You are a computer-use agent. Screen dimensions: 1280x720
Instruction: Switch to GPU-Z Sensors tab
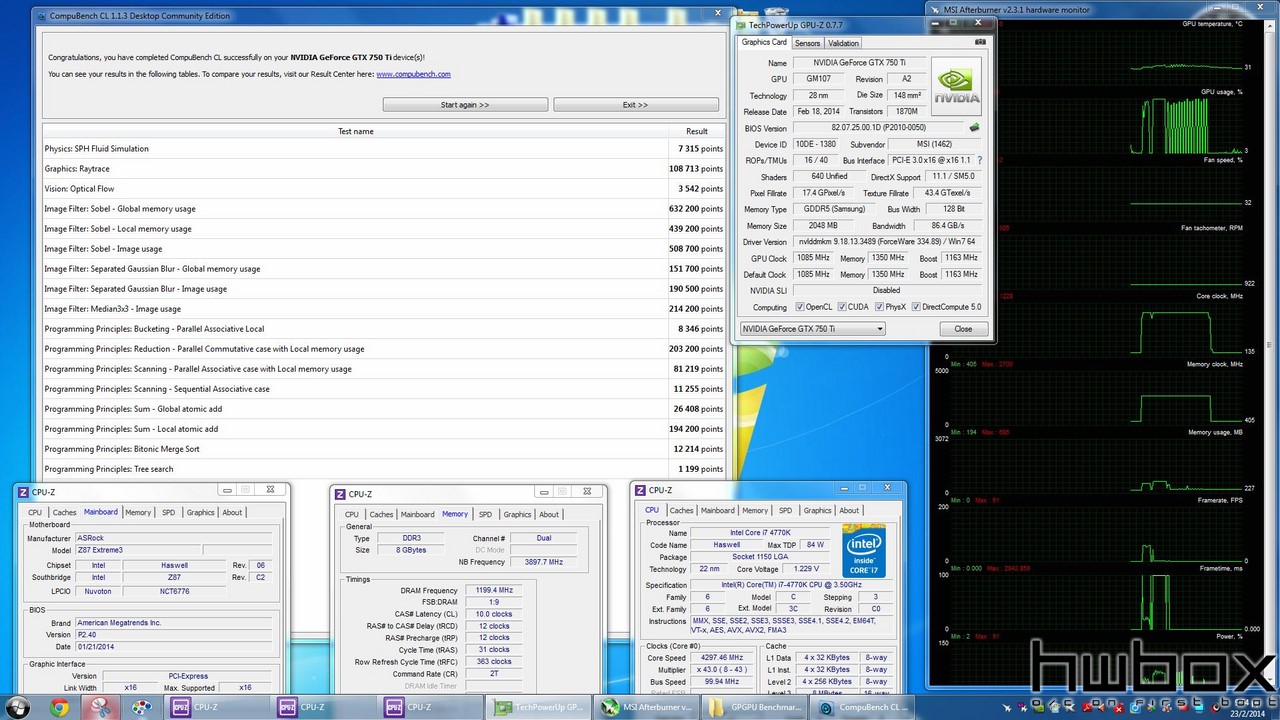click(x=807, y=43)
